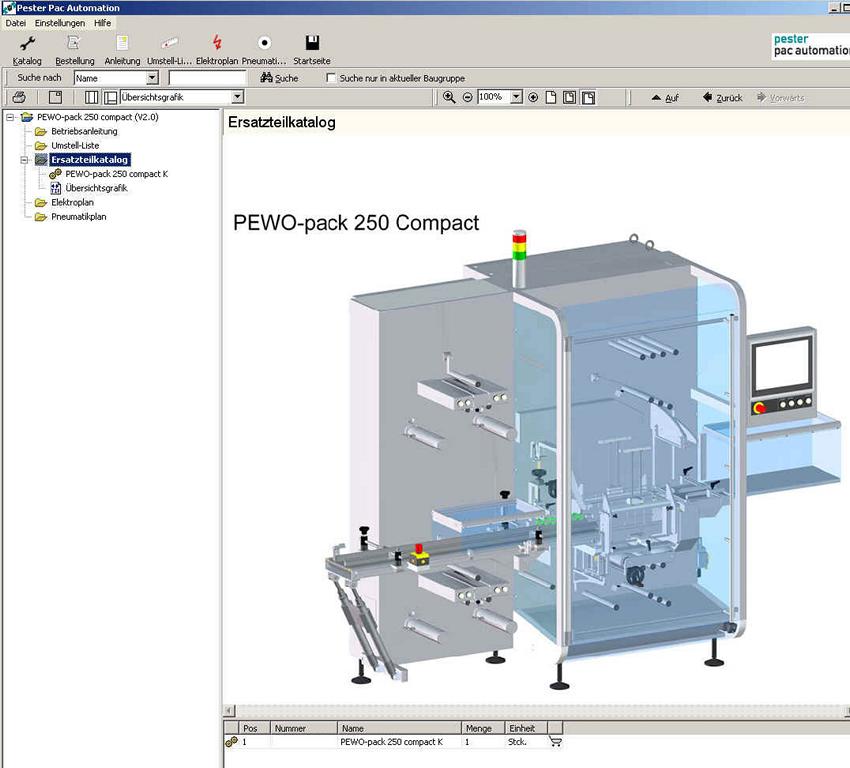The image size is (850, 768).
Task: Click the framed page icon in the zoom toolbar
Action: (x=569, y=97)
